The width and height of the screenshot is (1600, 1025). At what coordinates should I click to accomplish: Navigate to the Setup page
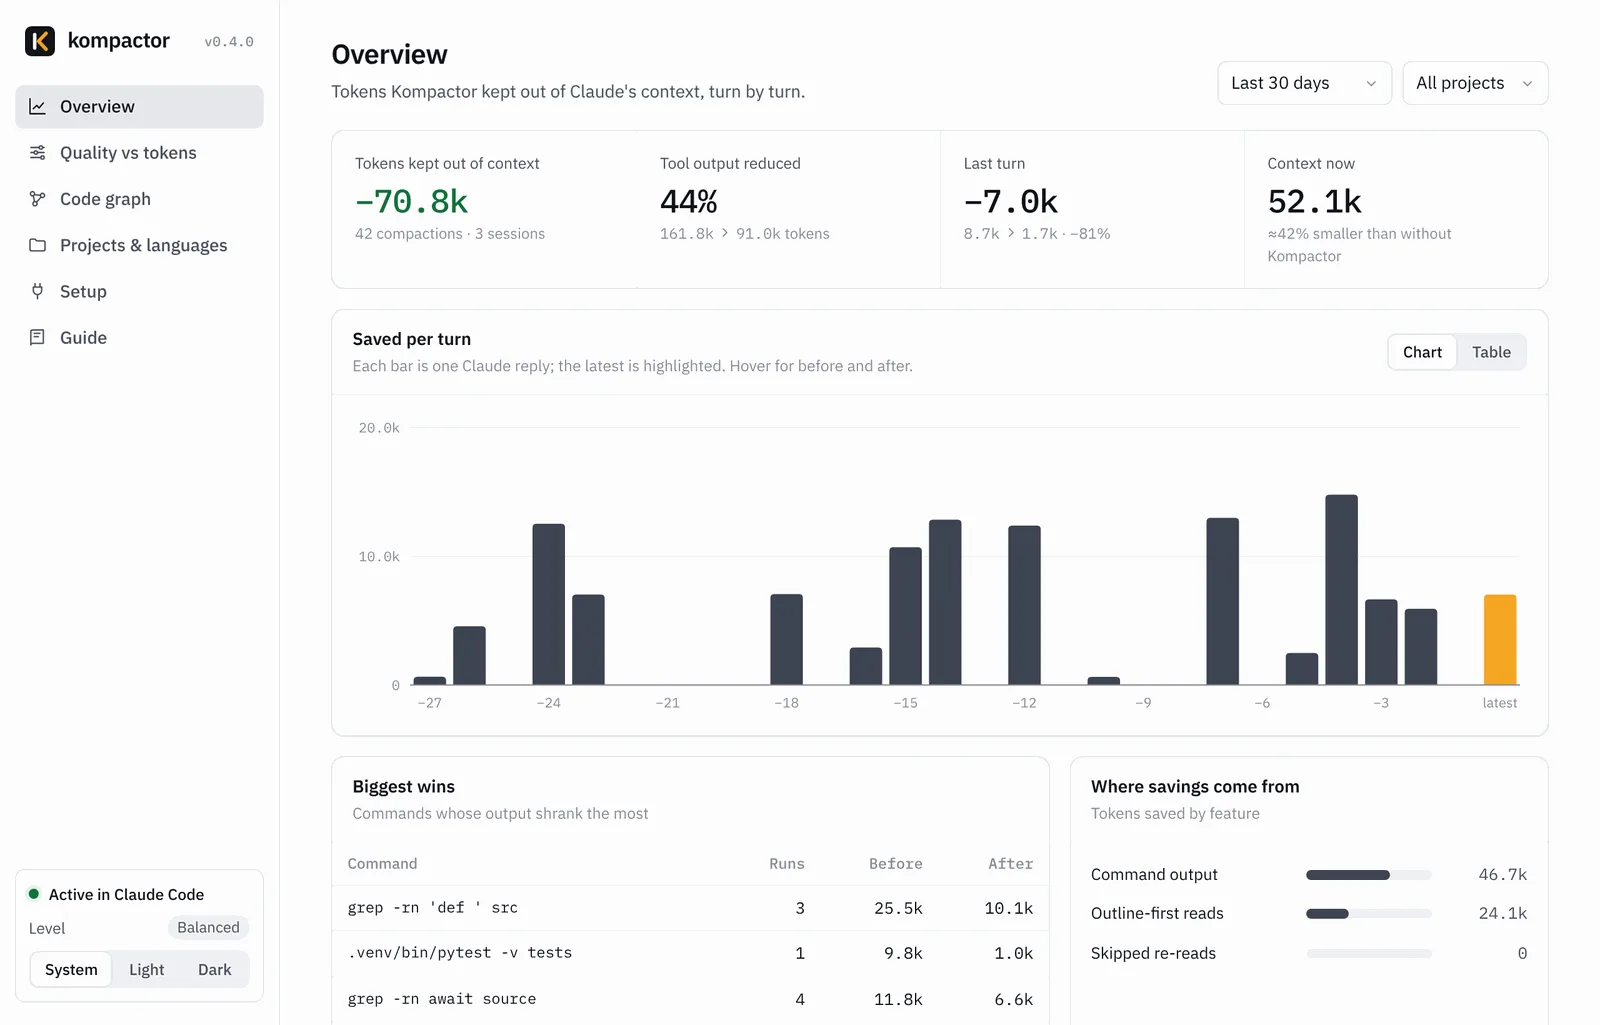pos(139,291)
